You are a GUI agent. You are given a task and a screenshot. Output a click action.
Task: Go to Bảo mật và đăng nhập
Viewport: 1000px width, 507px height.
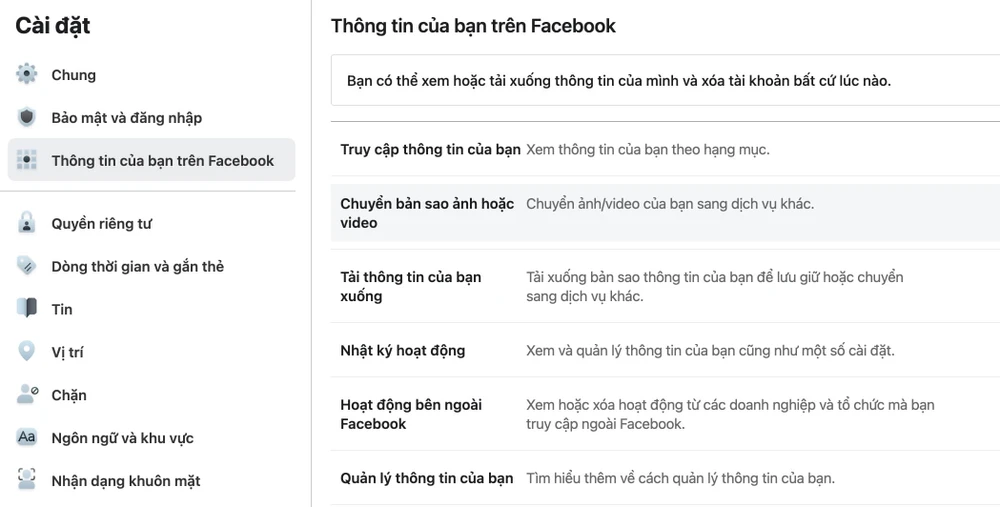tap(127, 118)
